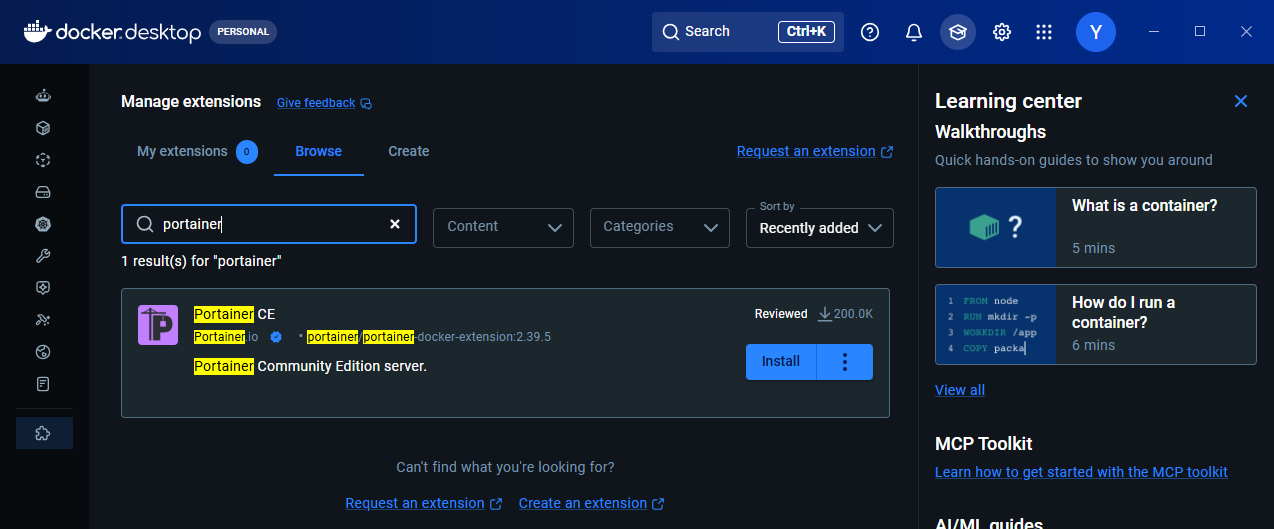Expand the Categories filter dropdown

[660, 227]
